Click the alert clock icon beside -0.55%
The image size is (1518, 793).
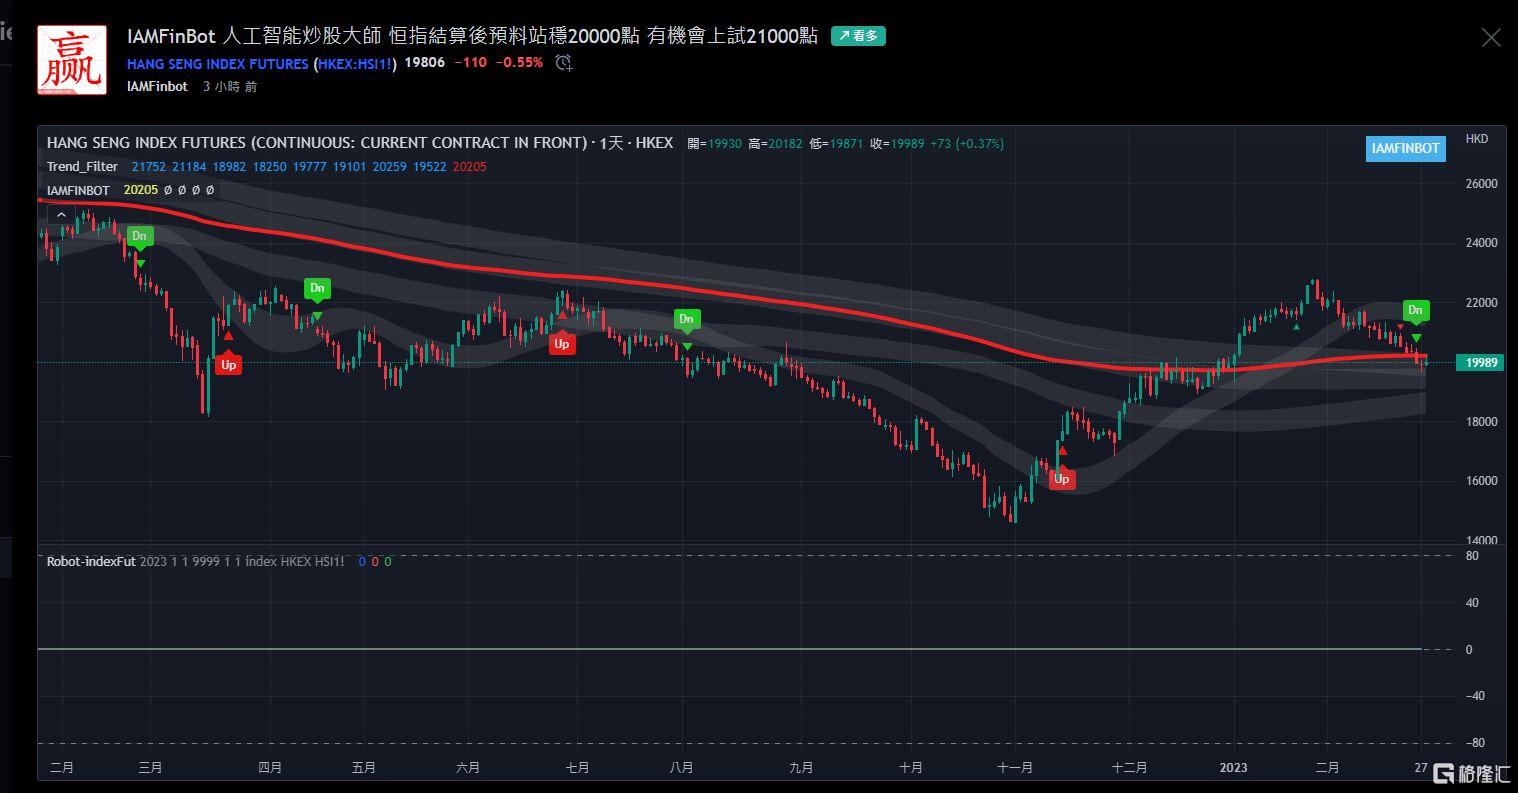(x=564, y=63)
